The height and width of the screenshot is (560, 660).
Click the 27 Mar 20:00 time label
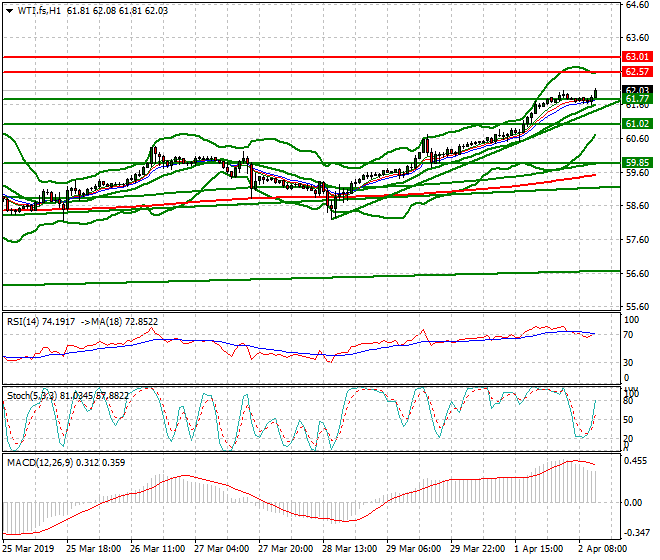[x=285, y=549]
